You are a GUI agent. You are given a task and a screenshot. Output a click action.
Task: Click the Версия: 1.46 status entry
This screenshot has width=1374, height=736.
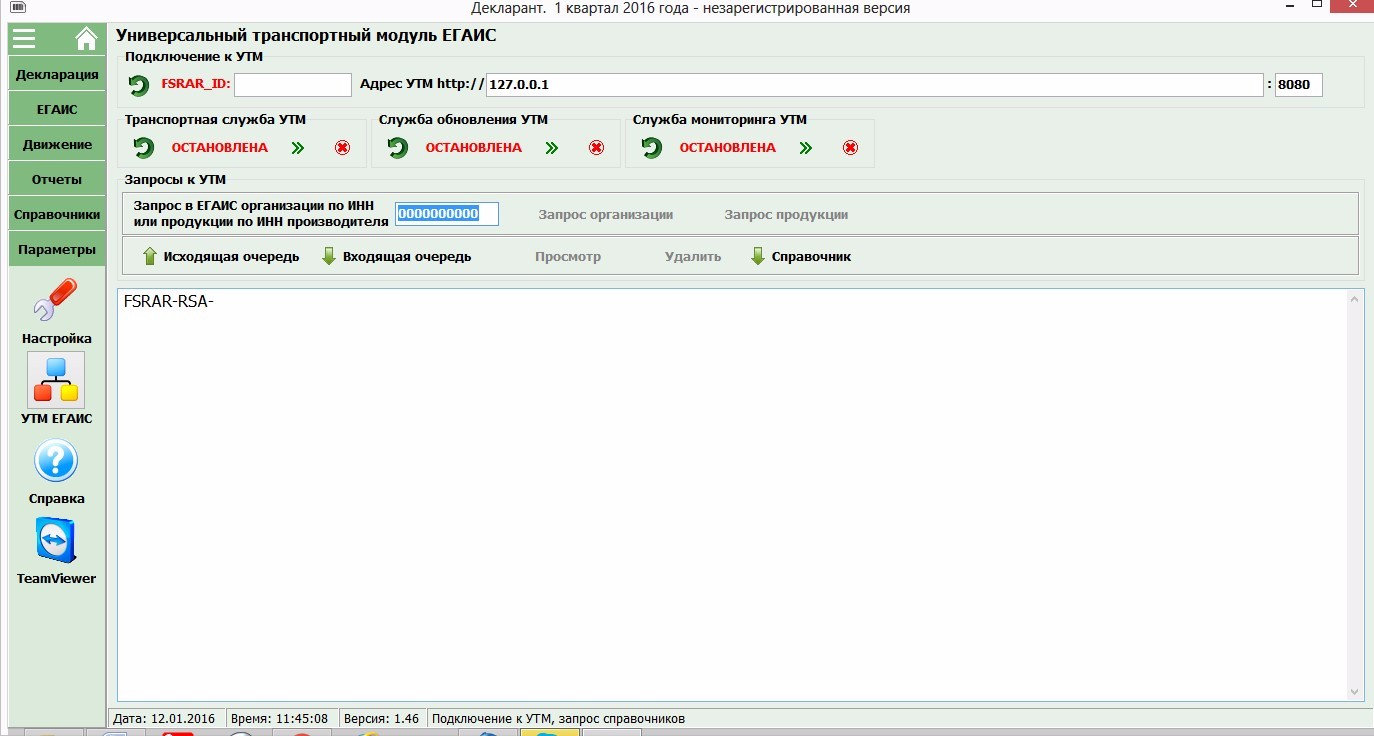coord(381,718)
